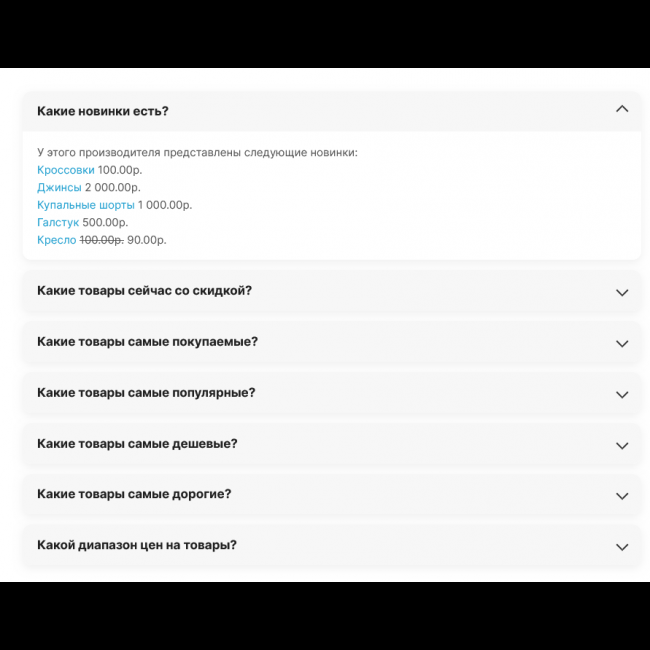650x650 pixels.
Task: Expand chevron for 'Какие товары самые покупаемые?'
Action: pyautogui.click(x=622, y=343)
